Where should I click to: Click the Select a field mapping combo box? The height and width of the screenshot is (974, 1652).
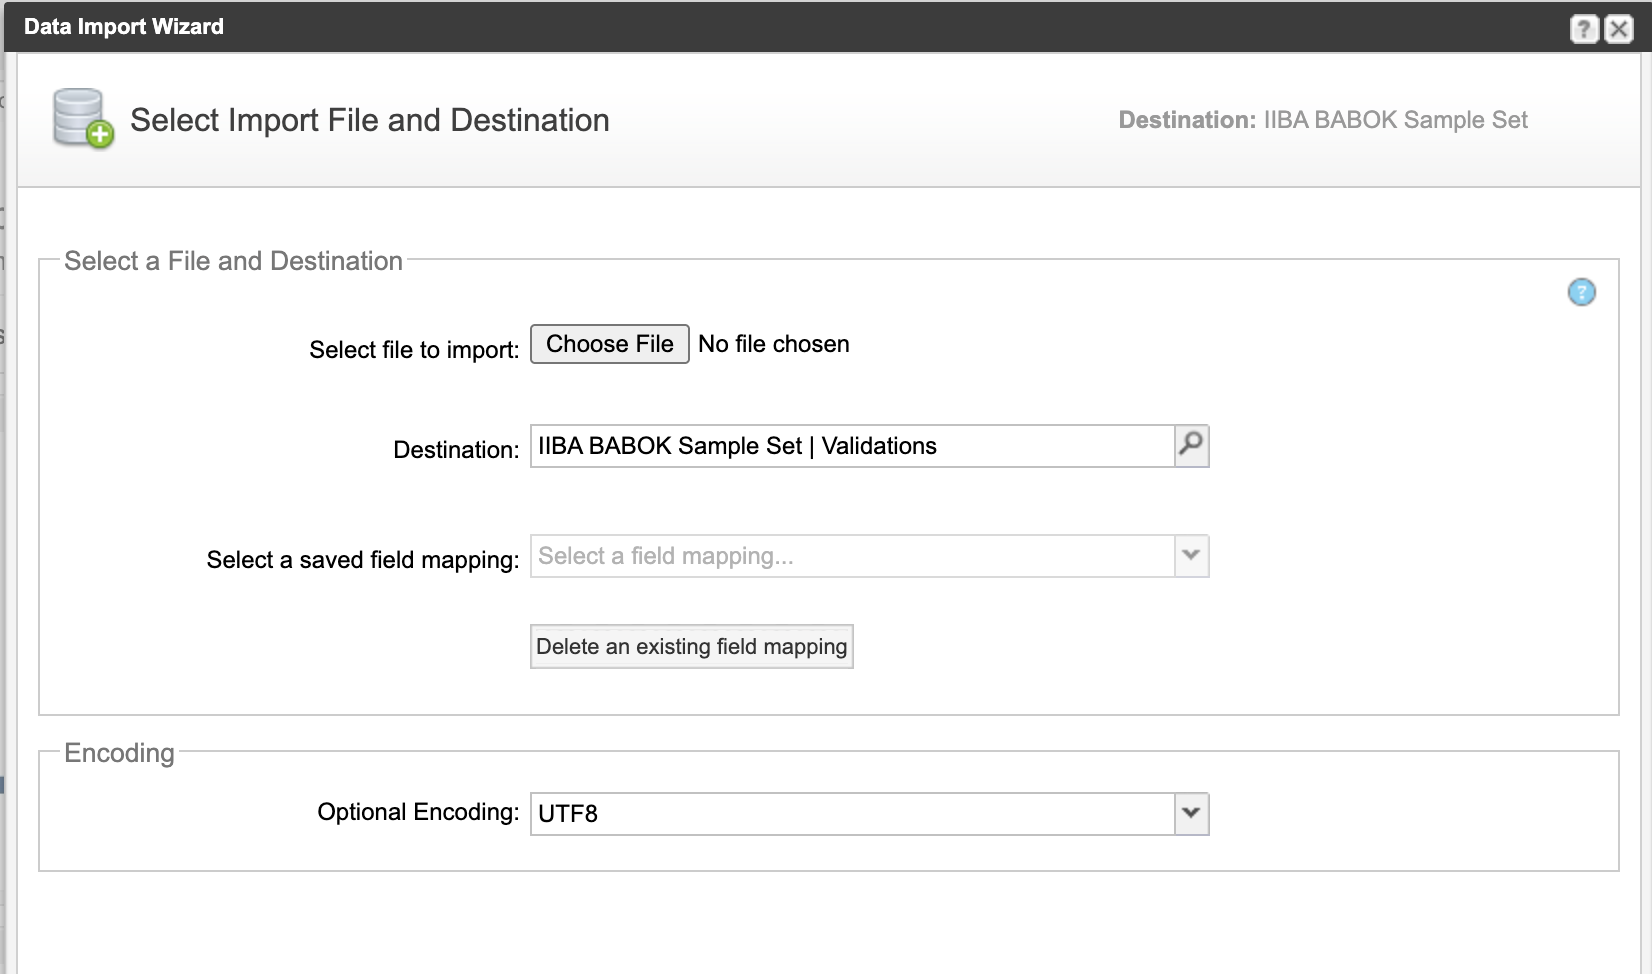(852, 556)
